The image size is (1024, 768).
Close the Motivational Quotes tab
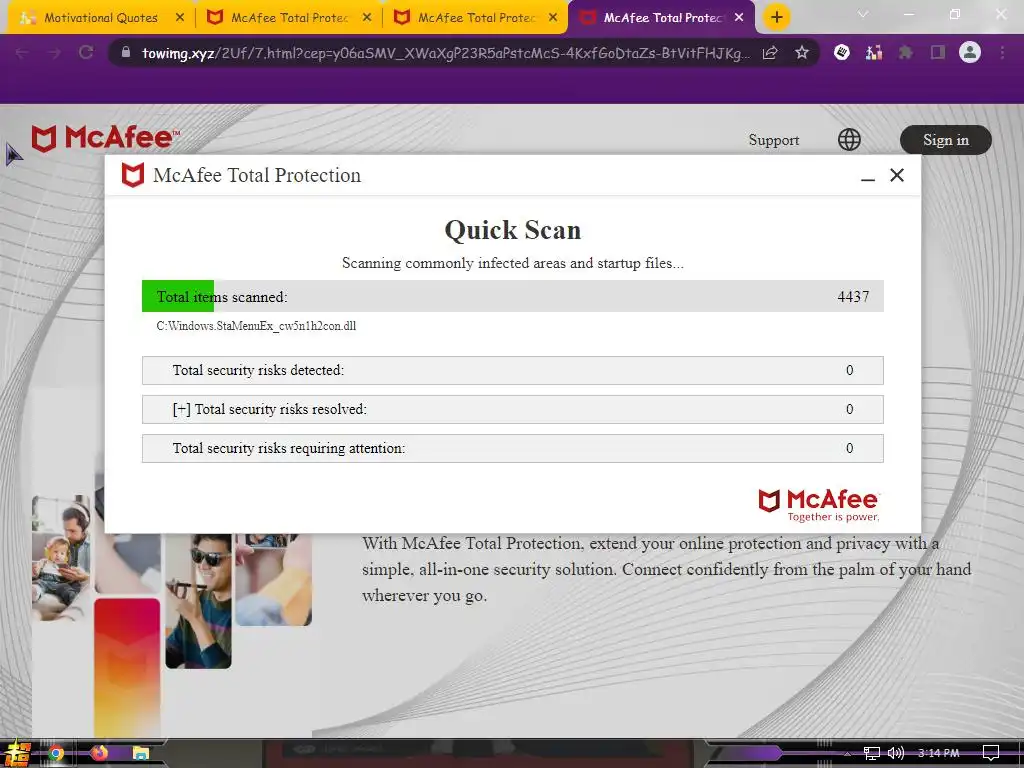pyautogui.click(x=180, y=18)
